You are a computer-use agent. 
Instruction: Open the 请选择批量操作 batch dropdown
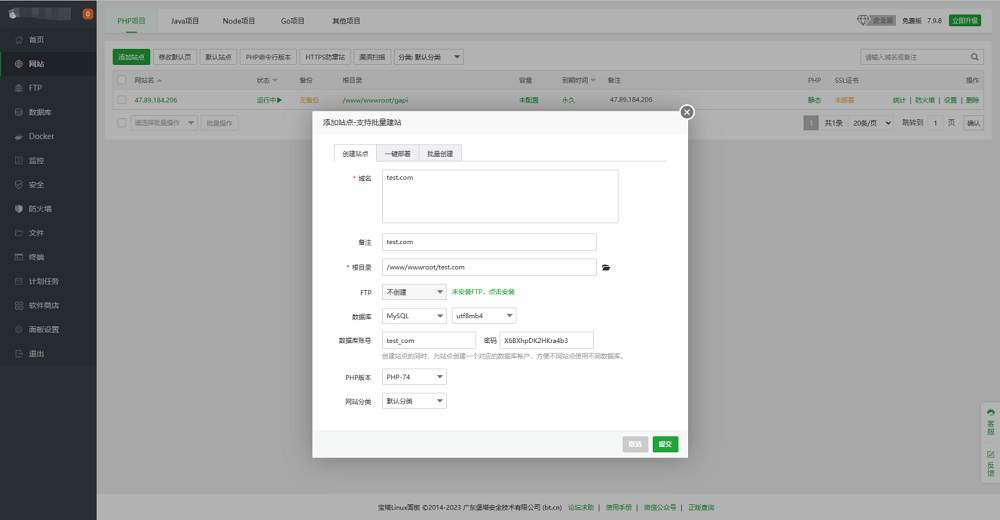coord(164,123)
